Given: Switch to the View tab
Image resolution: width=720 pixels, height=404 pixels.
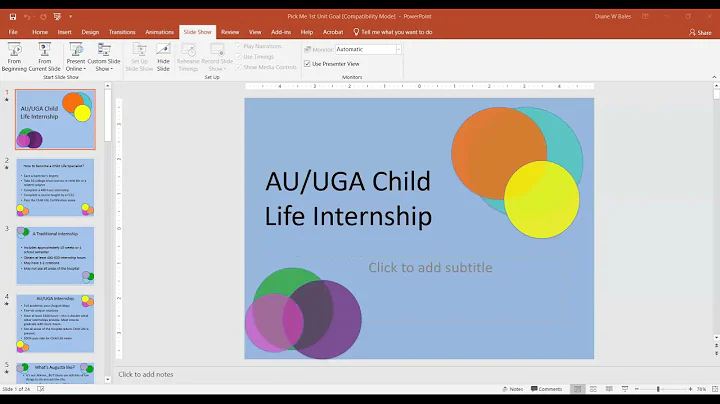Looking at the screenshot, I should click(x=255, y=32).
